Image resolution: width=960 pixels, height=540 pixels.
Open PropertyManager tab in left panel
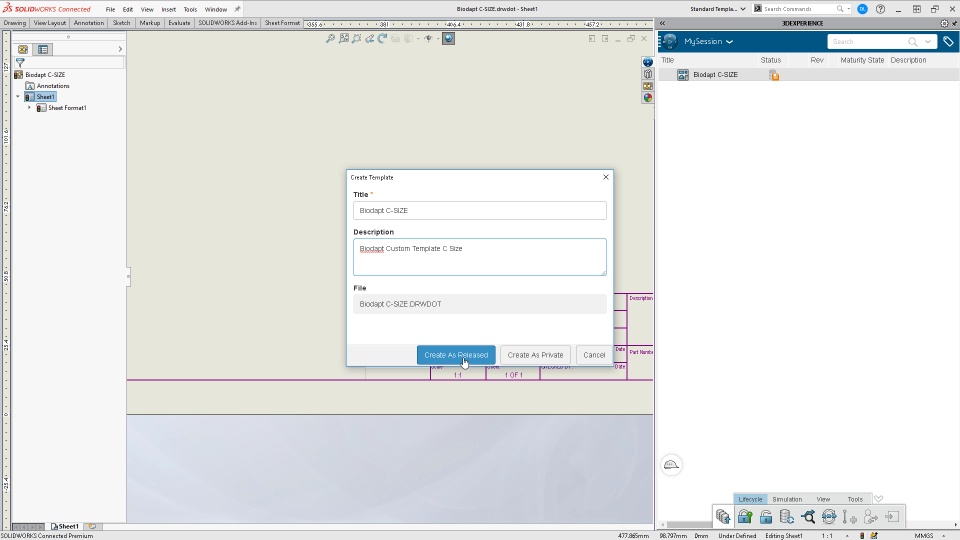43,50
